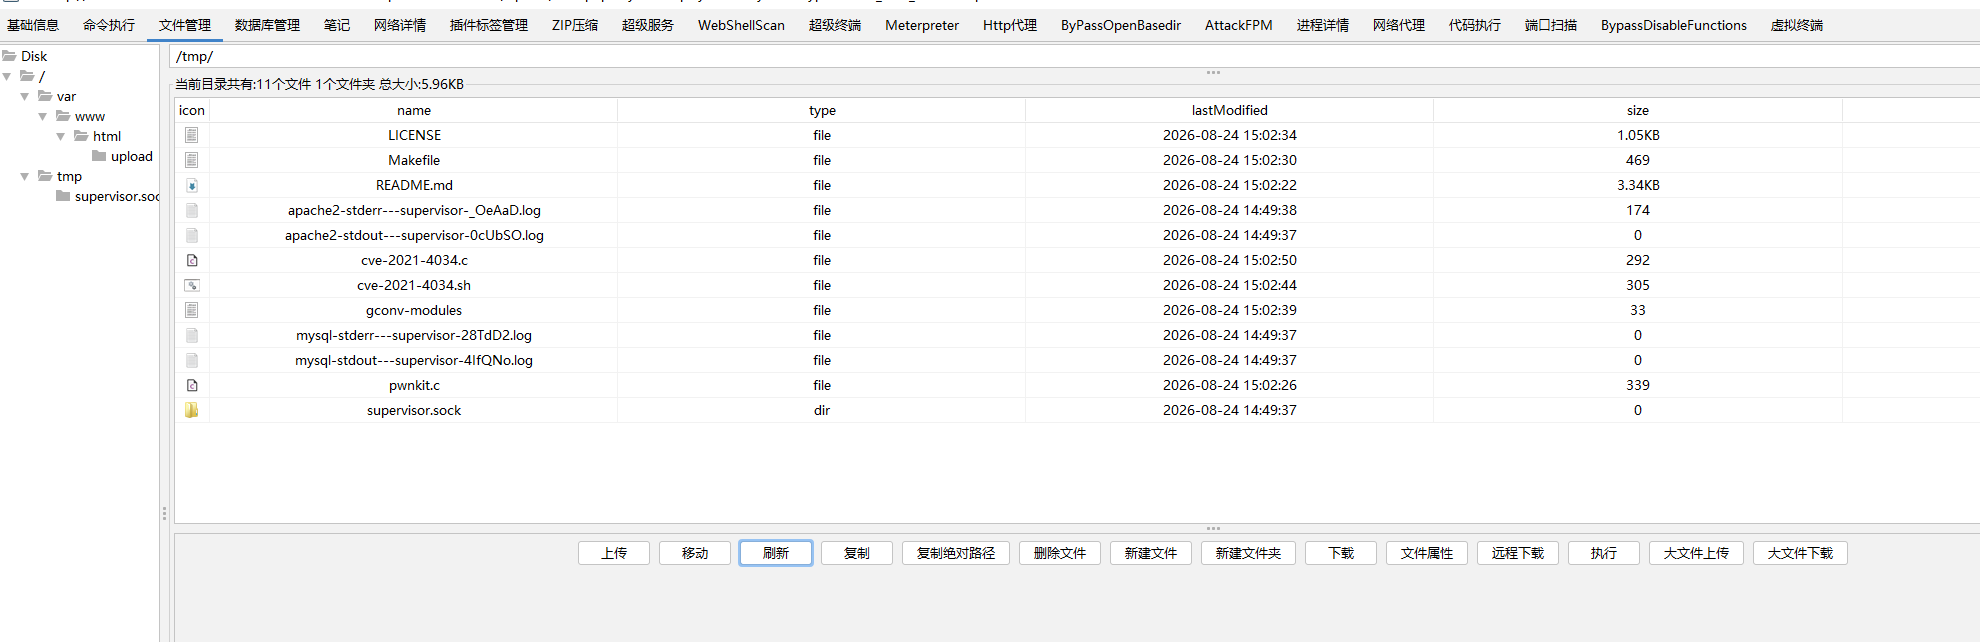1980x642 pixels.
Task: Click the file icon beside pwnkit.c
Action: click(x=192, y=385)
